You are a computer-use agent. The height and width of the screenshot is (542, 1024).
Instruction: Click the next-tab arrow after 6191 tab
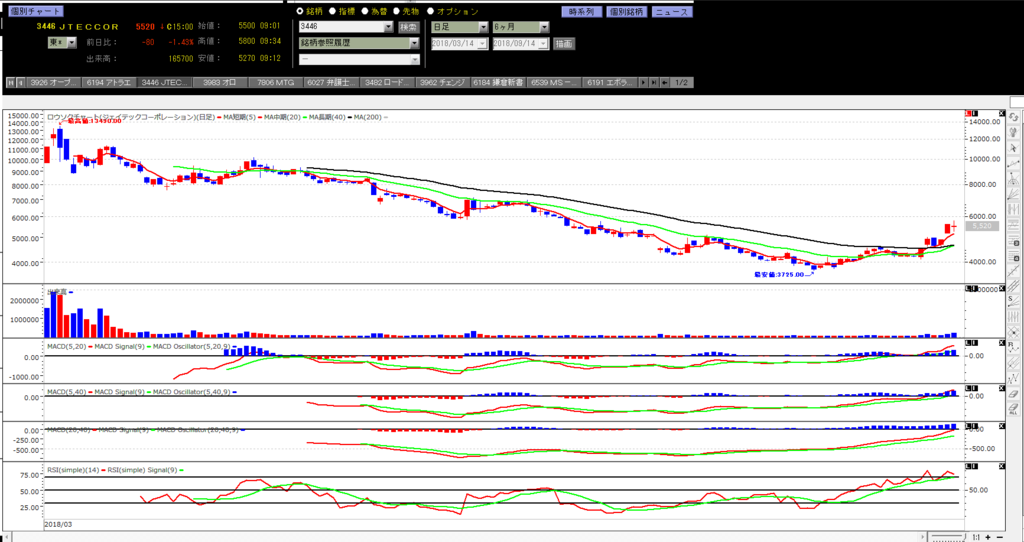644,83
